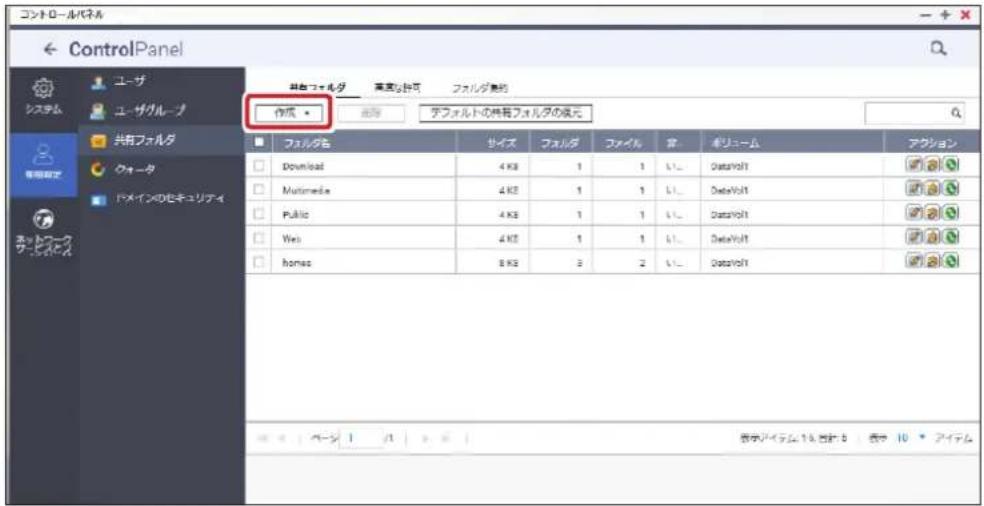Click the magnifier icon in the ControlPanel header

[x=938, y=48]
